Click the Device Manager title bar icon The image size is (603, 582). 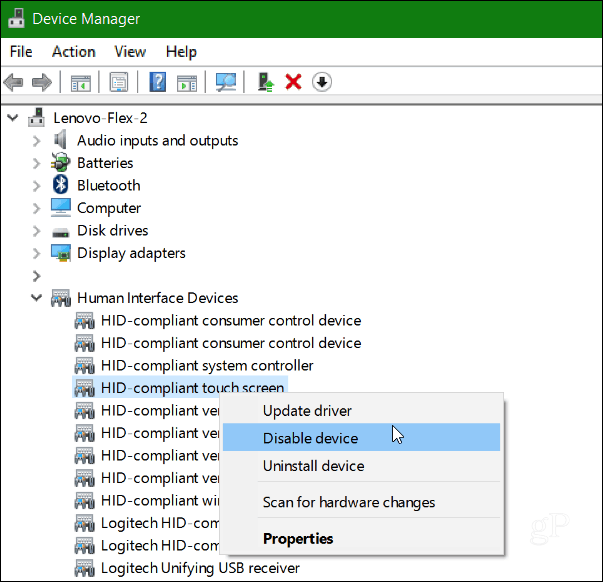coord(16,18)
